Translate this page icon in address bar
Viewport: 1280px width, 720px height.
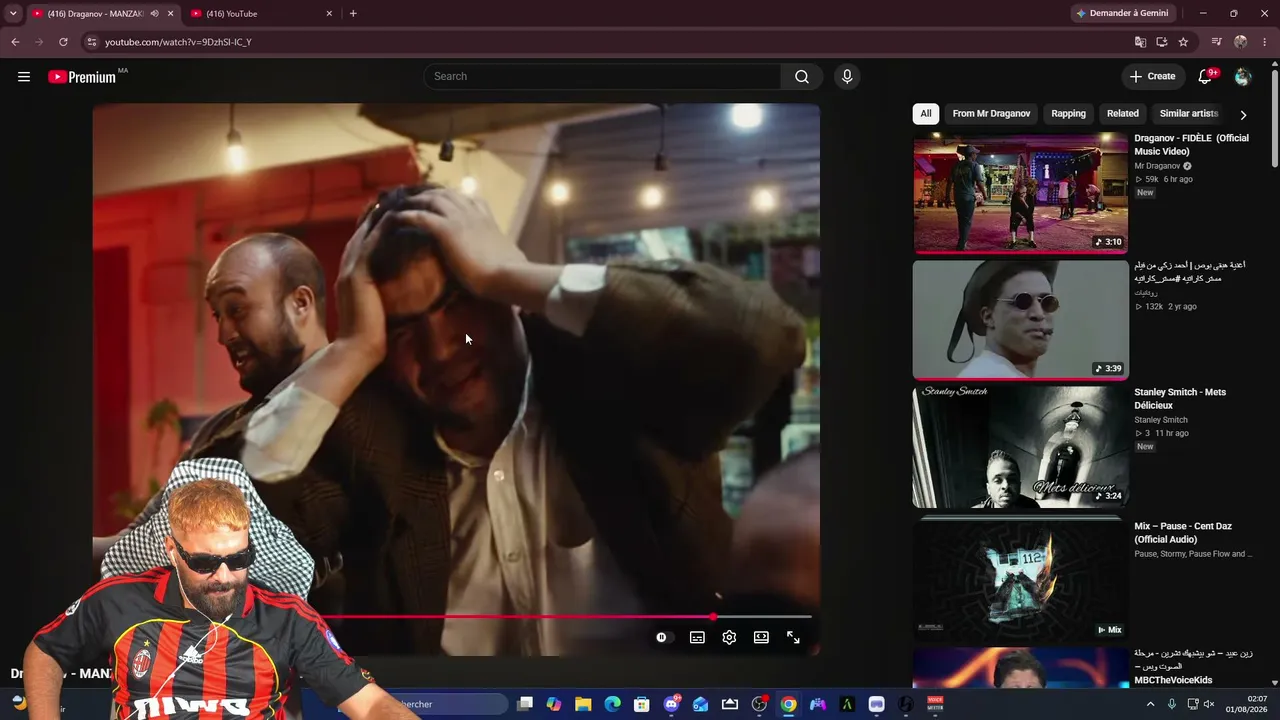coord(1140,42)
